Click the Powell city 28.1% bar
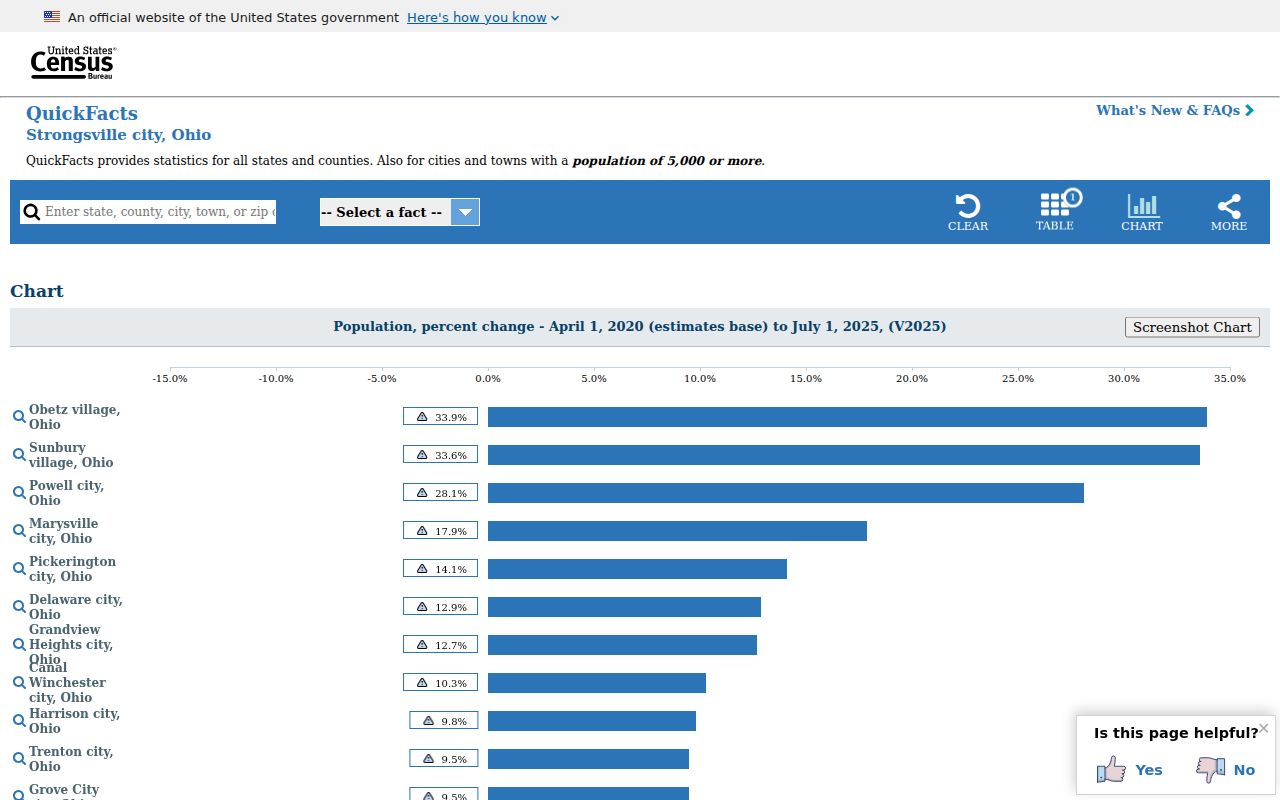The height and width of the screenshot is (800, 1280). (786, 493)
